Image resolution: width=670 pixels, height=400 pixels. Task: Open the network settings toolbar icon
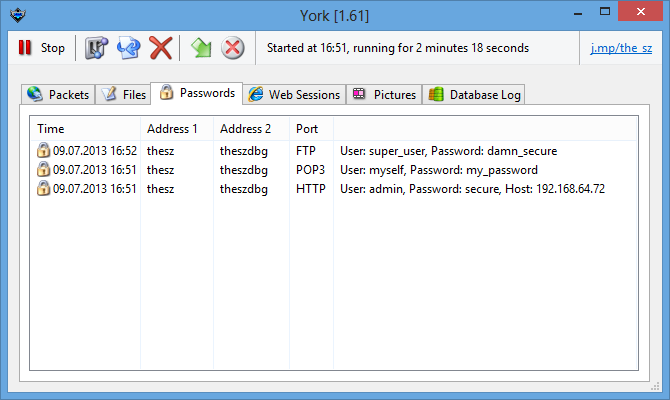point(96,48)
